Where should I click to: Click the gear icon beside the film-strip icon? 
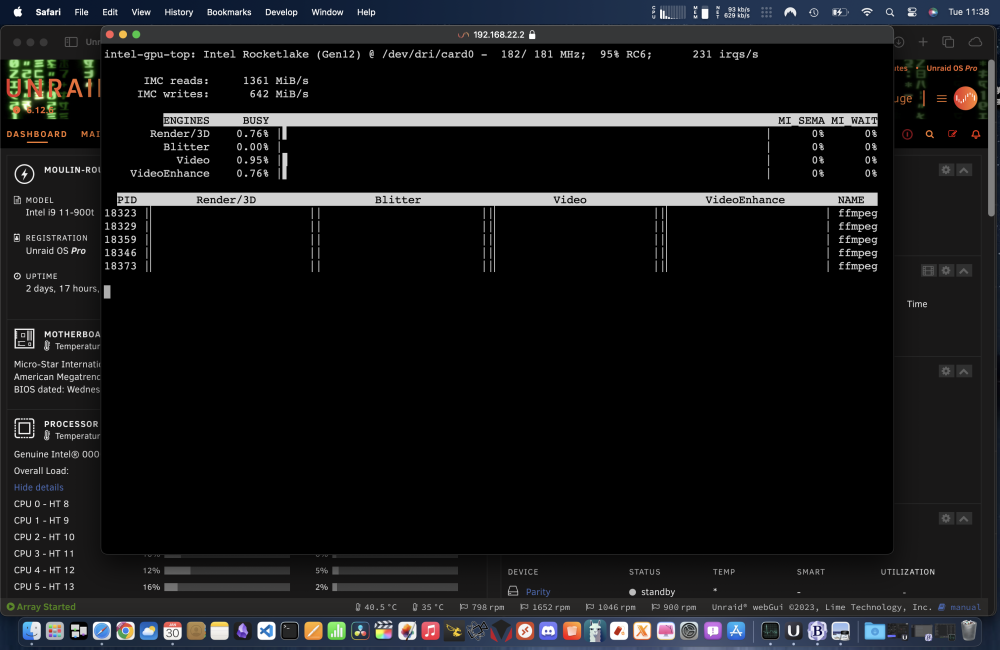click(946, 271)
